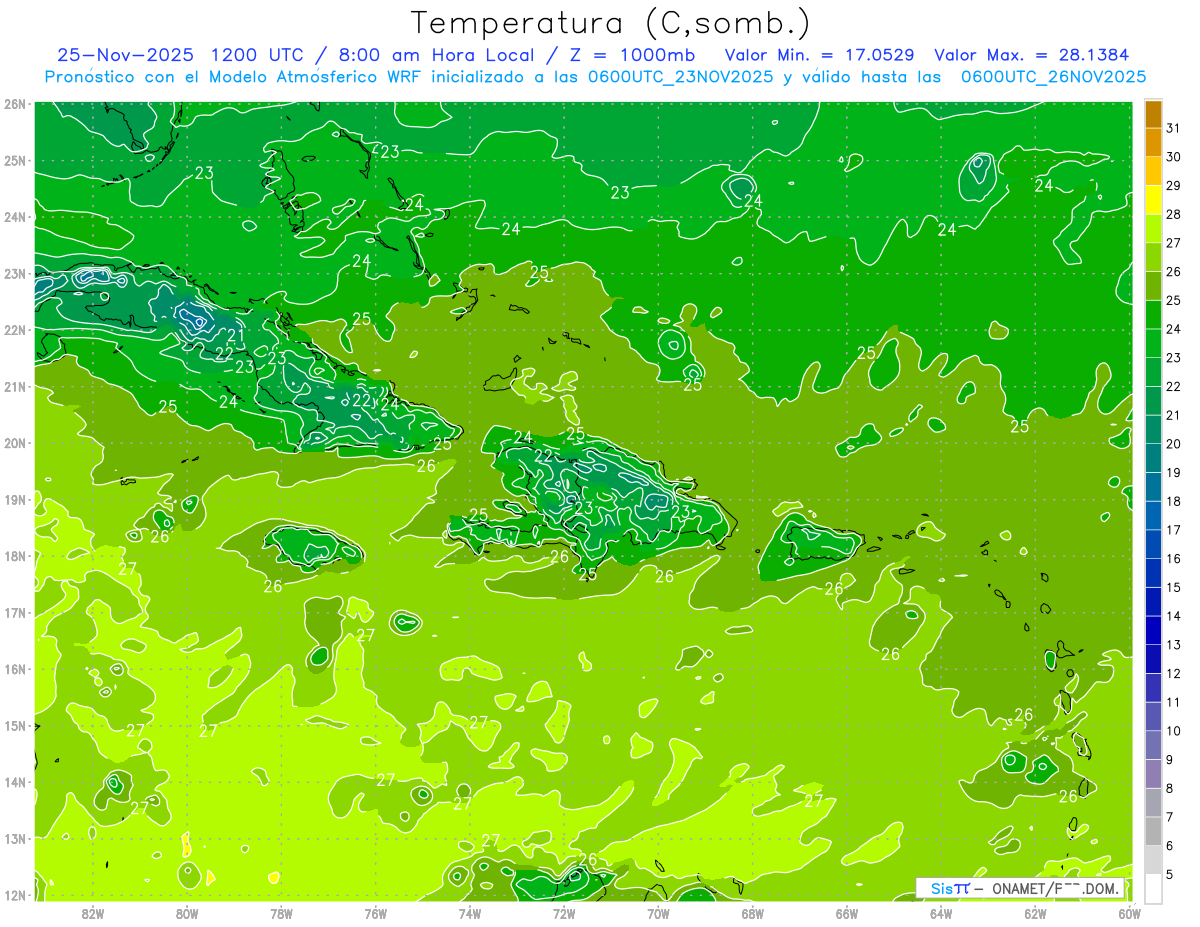Click the purple color bar segment between 9 and 10
1200x927 pixels.
point(1153,746)
